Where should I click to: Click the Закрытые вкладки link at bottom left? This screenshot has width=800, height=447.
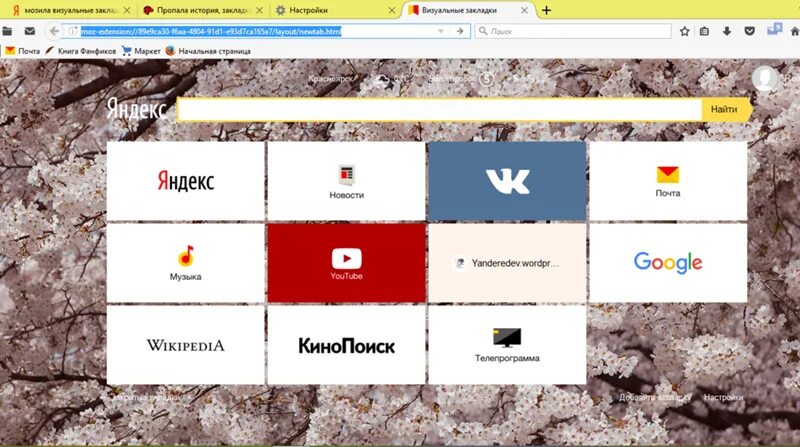(x=146, y=398)
